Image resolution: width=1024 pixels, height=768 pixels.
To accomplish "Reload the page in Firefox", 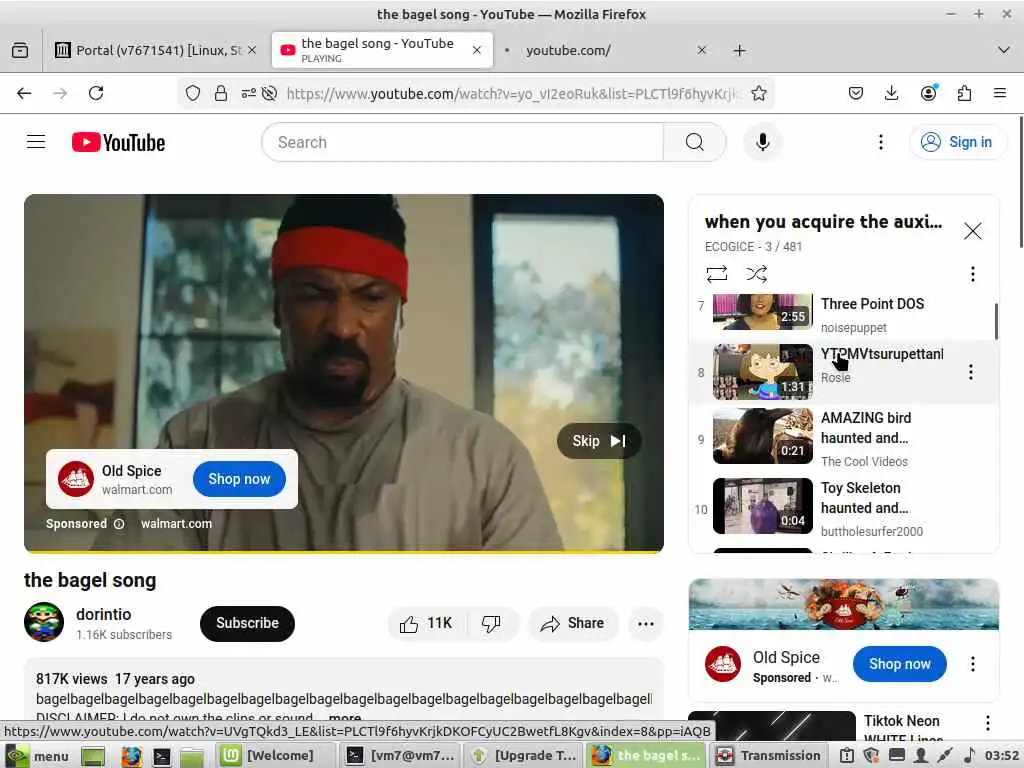I will (96, 93).
